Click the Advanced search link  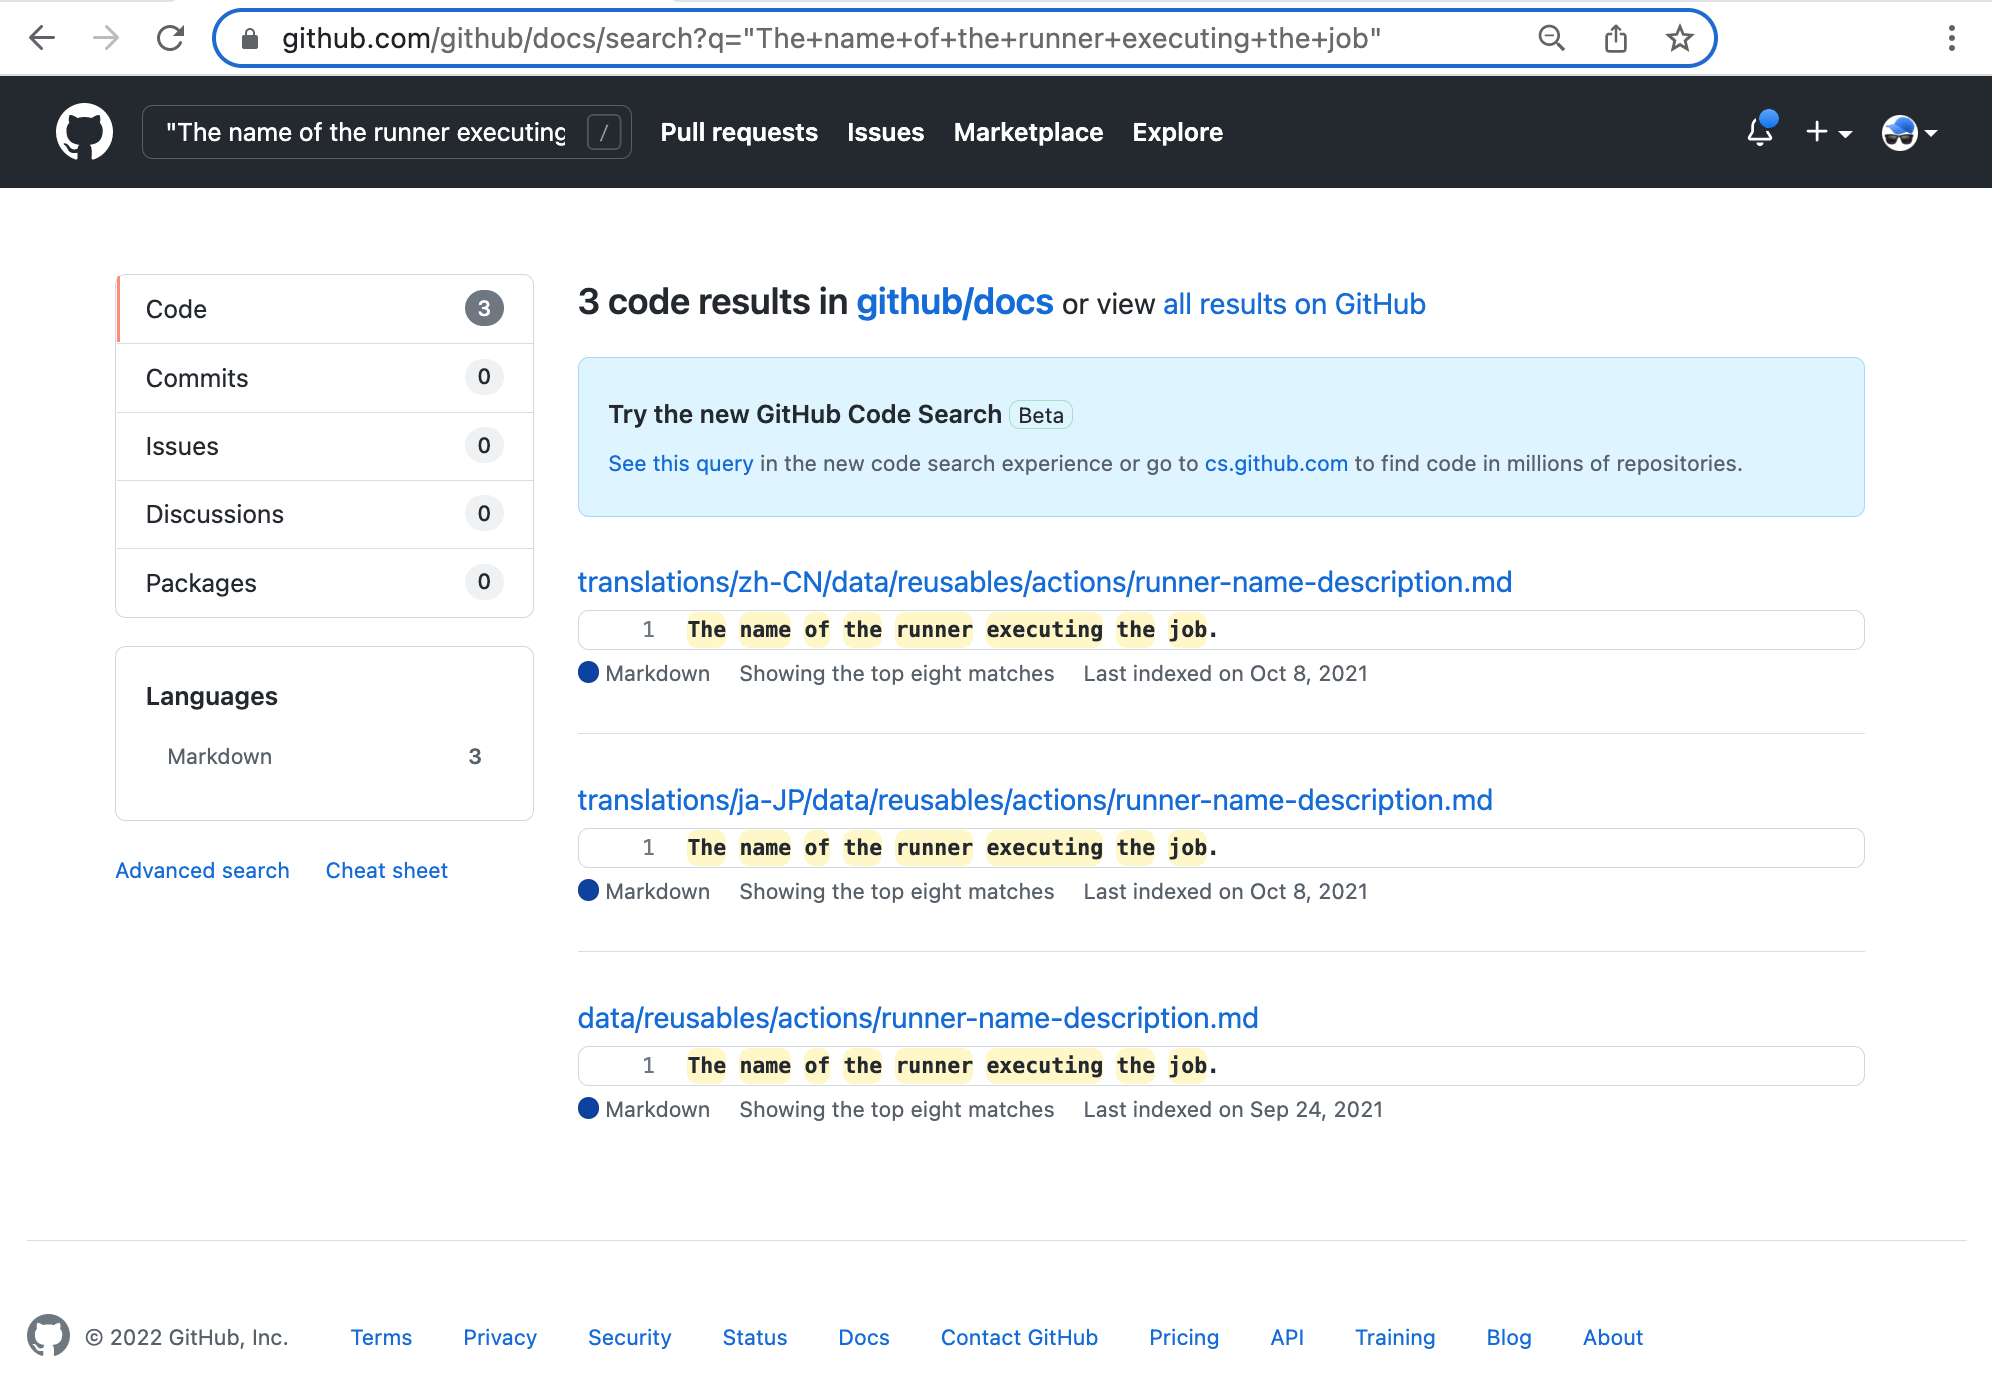point(202,870)
